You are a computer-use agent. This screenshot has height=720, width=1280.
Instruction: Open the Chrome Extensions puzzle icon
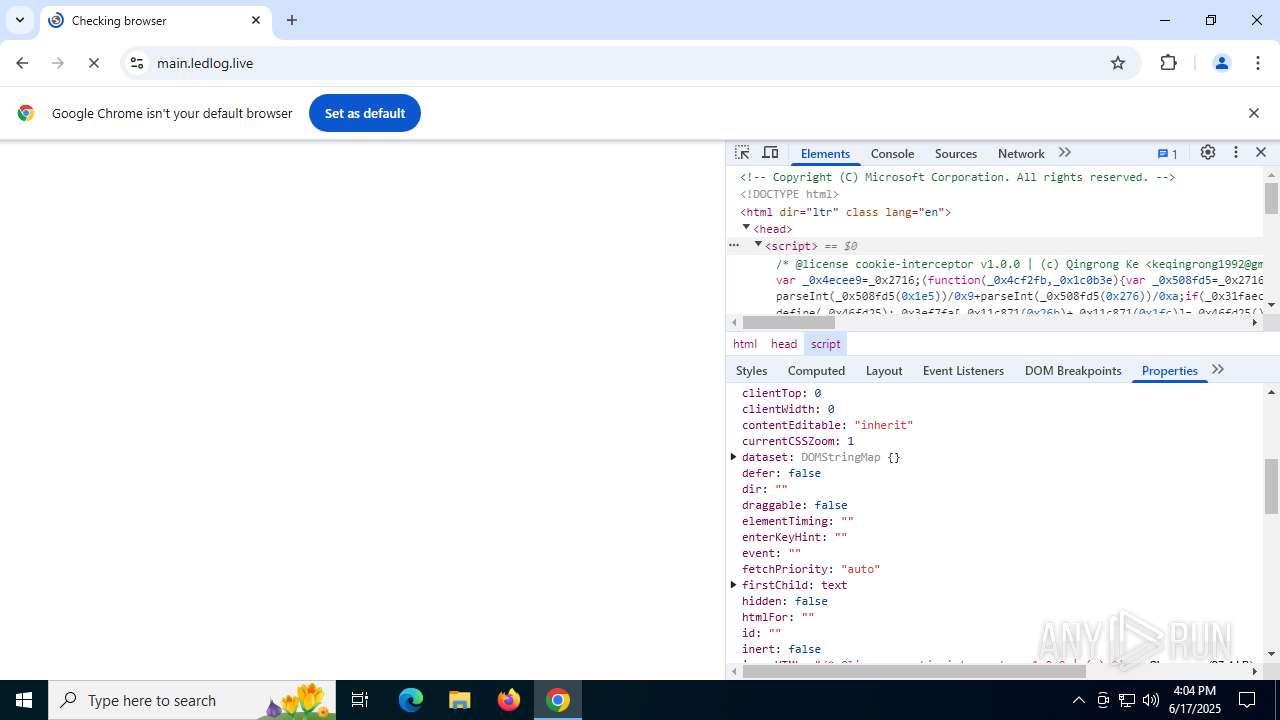1168,63
